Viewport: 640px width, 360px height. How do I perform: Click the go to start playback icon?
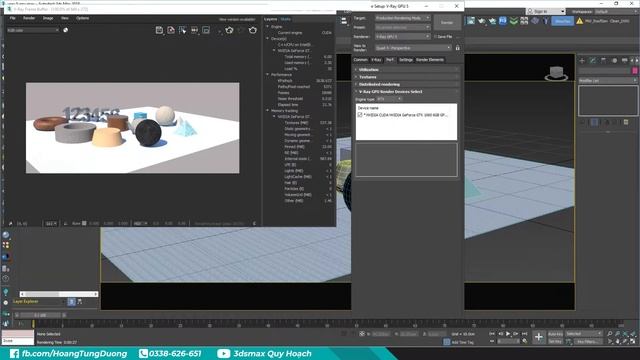tap(492, 334)
